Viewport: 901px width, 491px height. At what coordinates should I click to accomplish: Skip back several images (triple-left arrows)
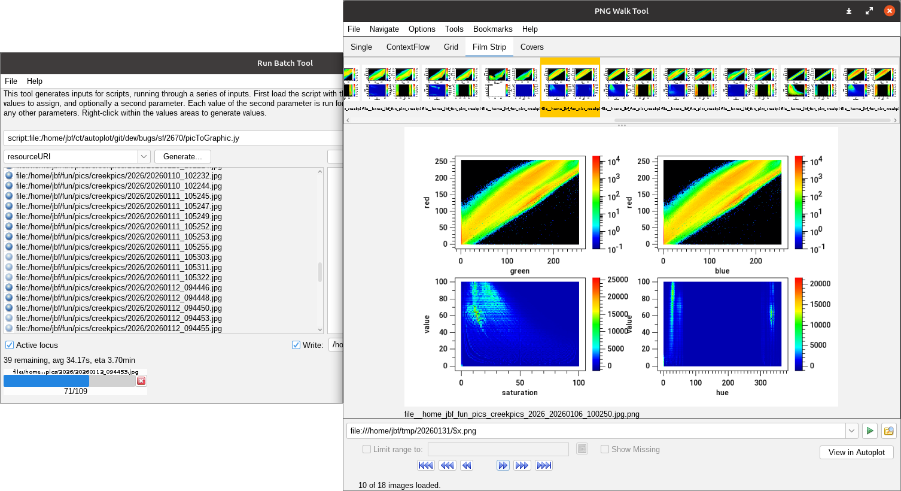coord(447,465)
